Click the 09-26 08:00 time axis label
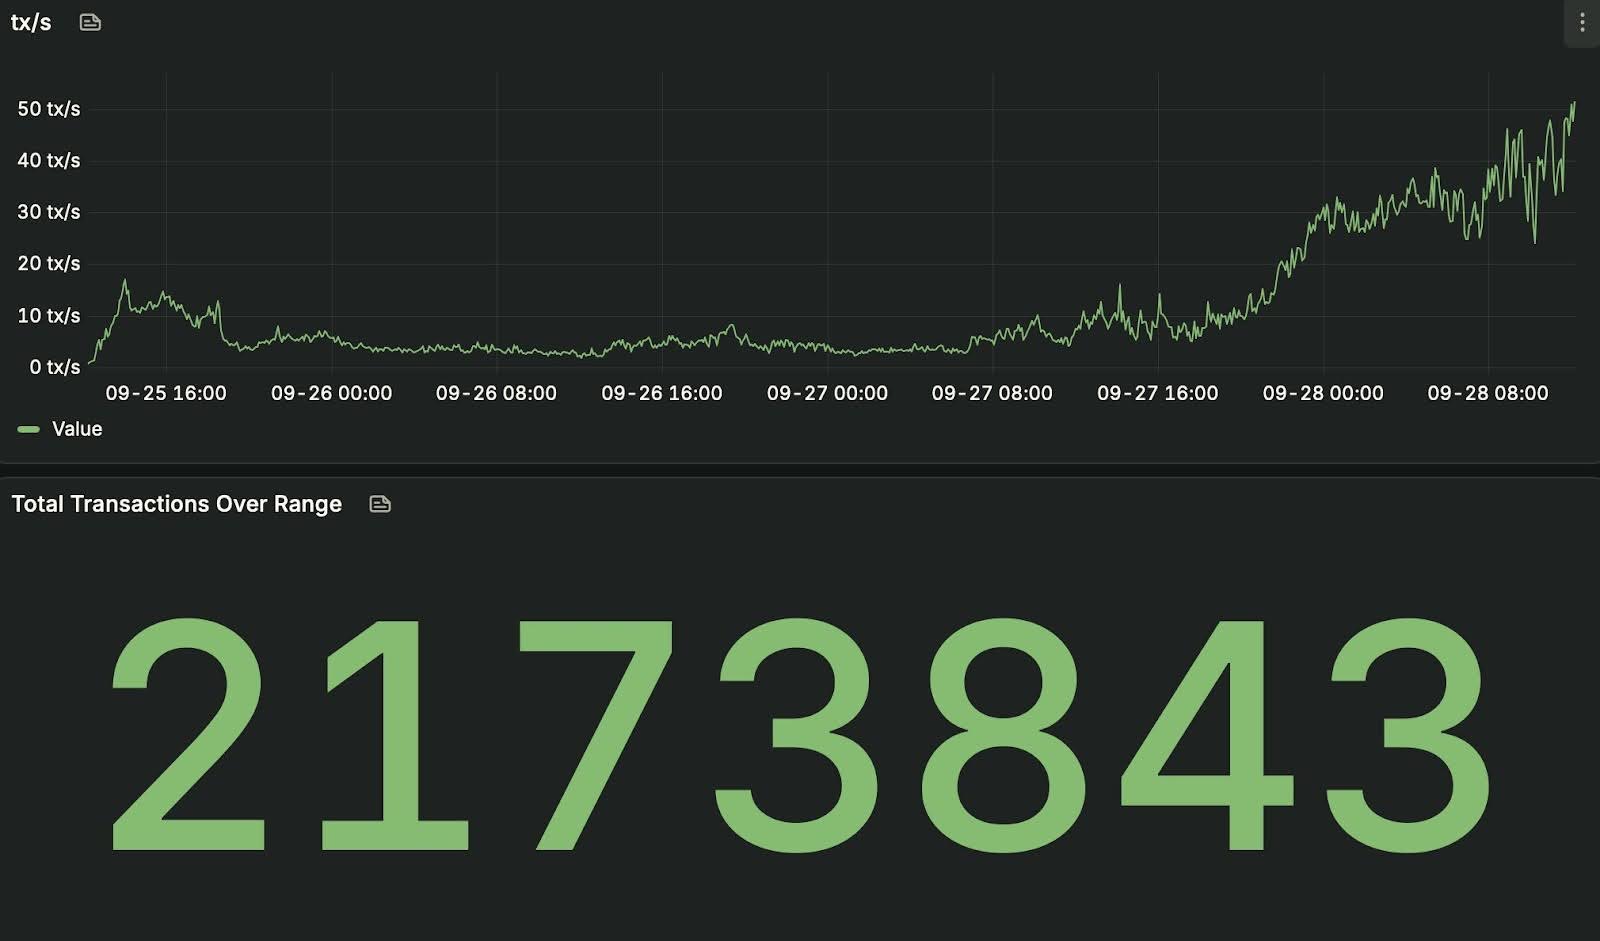Image resolution: width=1600 pixels, height=941 pixels. (496, 393)
